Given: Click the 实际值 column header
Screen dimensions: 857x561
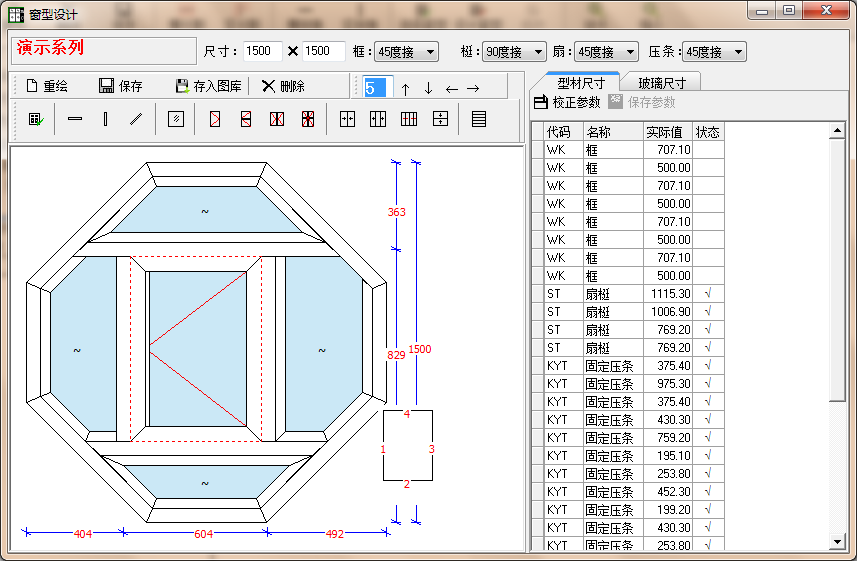Looking at the screenshot, I should [668, 132].
